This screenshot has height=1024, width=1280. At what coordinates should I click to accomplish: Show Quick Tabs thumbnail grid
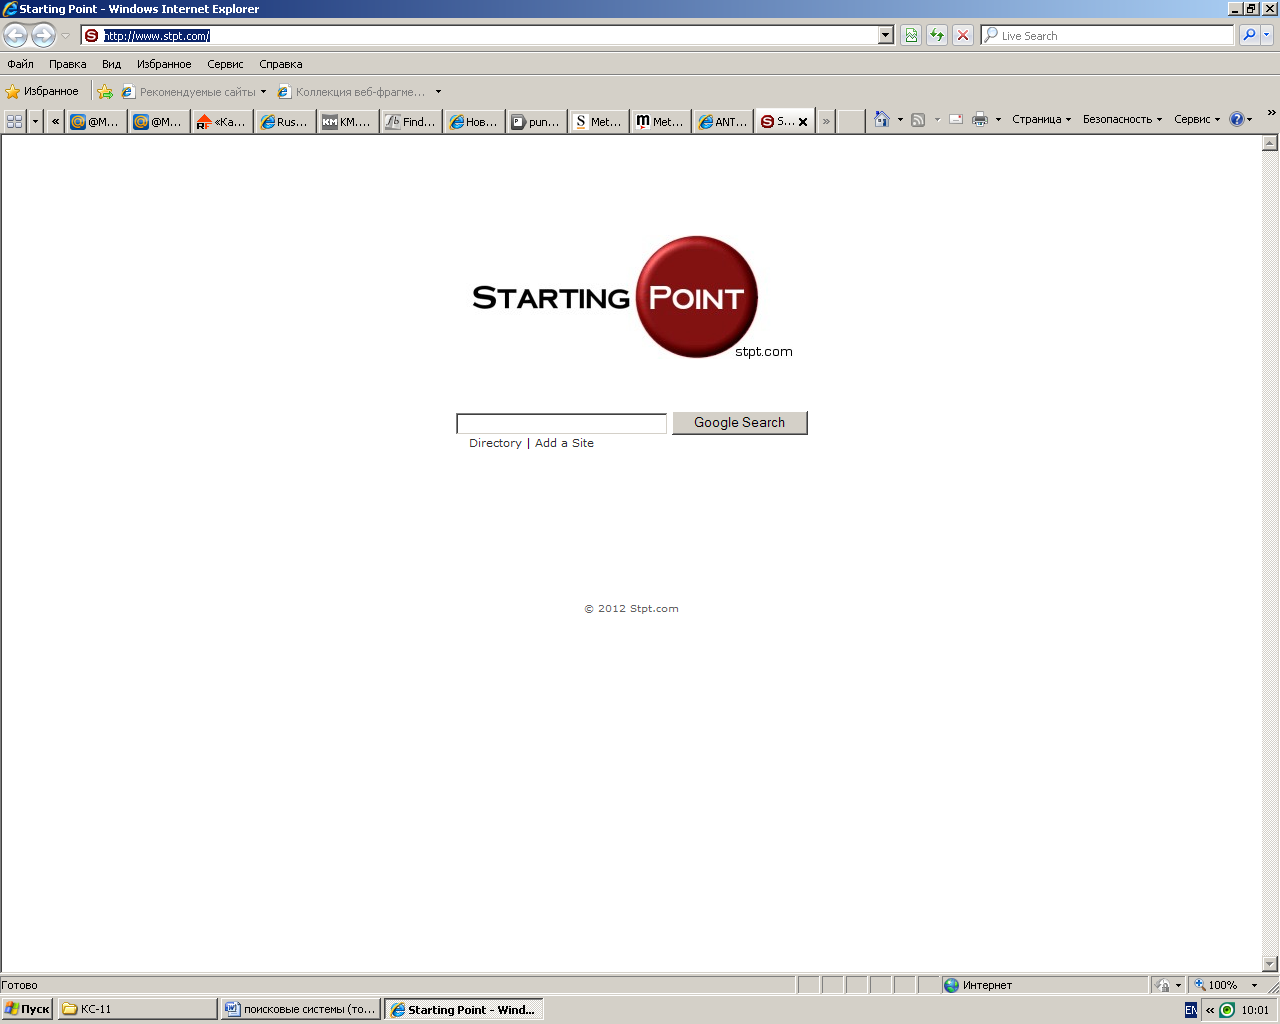(x=15, y=121)
